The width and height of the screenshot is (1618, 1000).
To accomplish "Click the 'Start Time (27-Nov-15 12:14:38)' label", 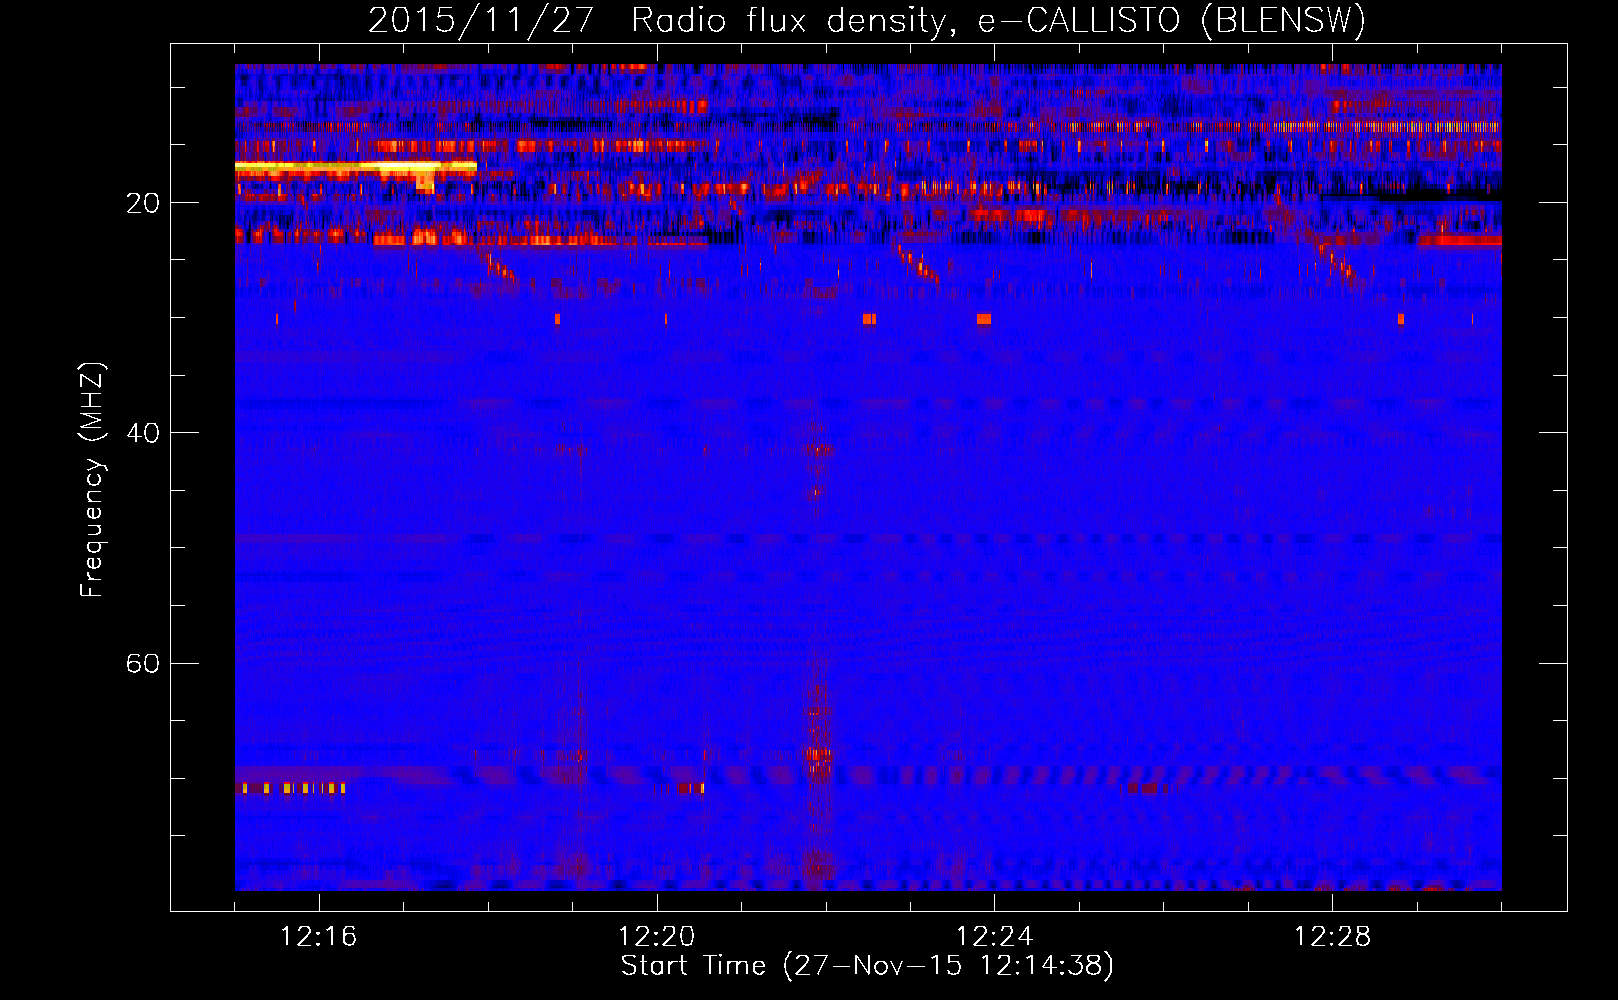I will coord(867,966).
